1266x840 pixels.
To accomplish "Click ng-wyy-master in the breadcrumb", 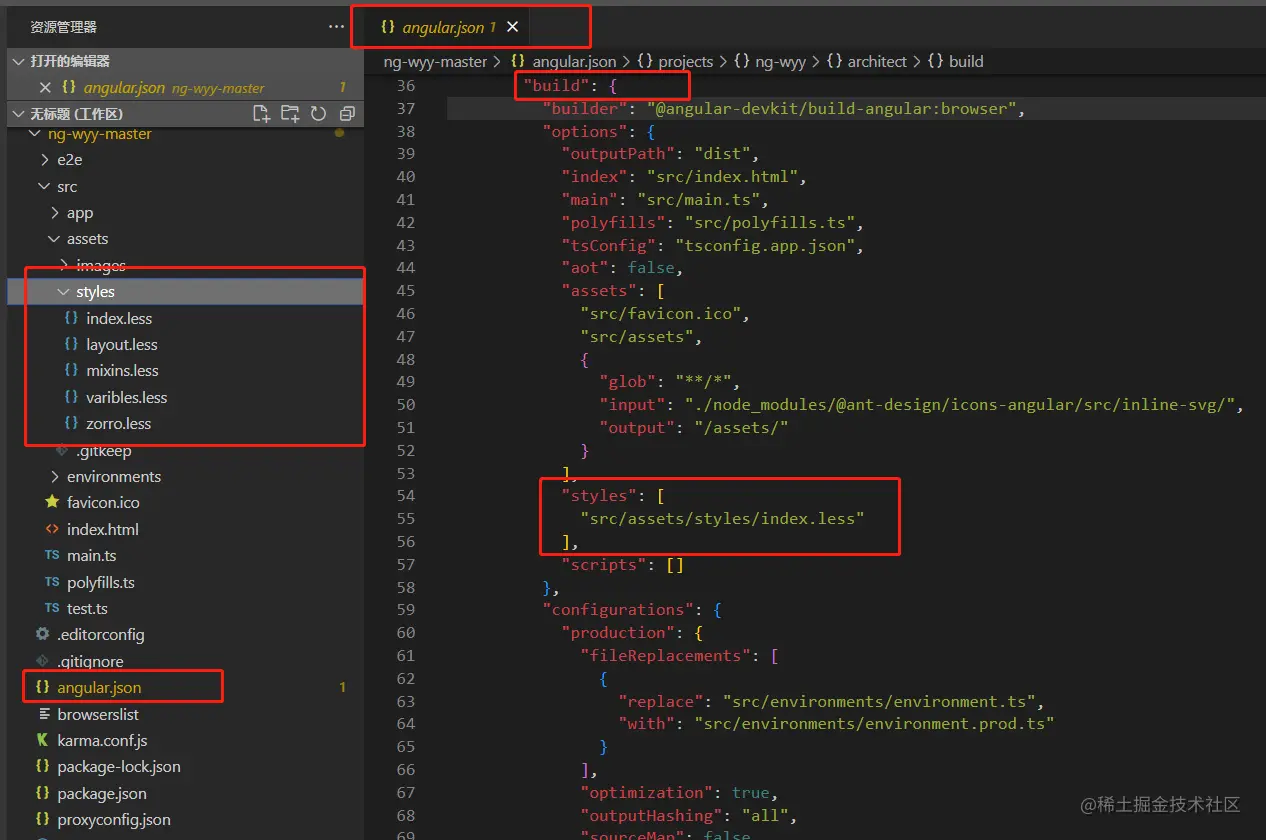I will pos(435,62).
